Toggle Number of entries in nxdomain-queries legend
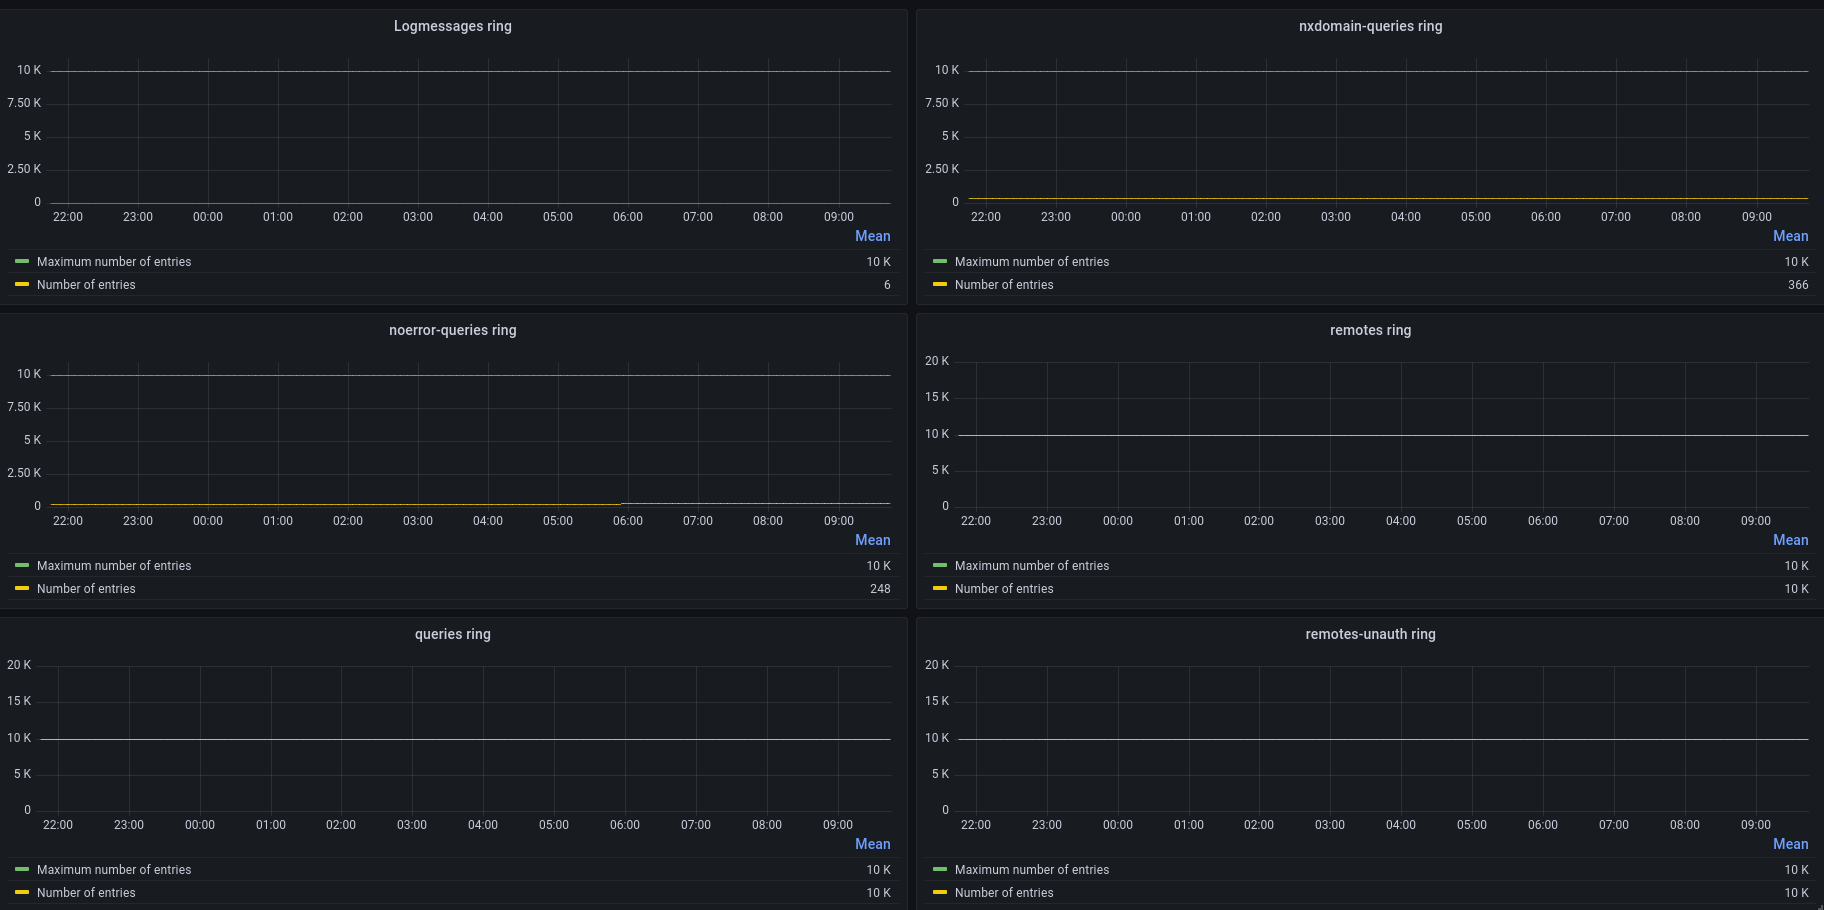 1004,285
